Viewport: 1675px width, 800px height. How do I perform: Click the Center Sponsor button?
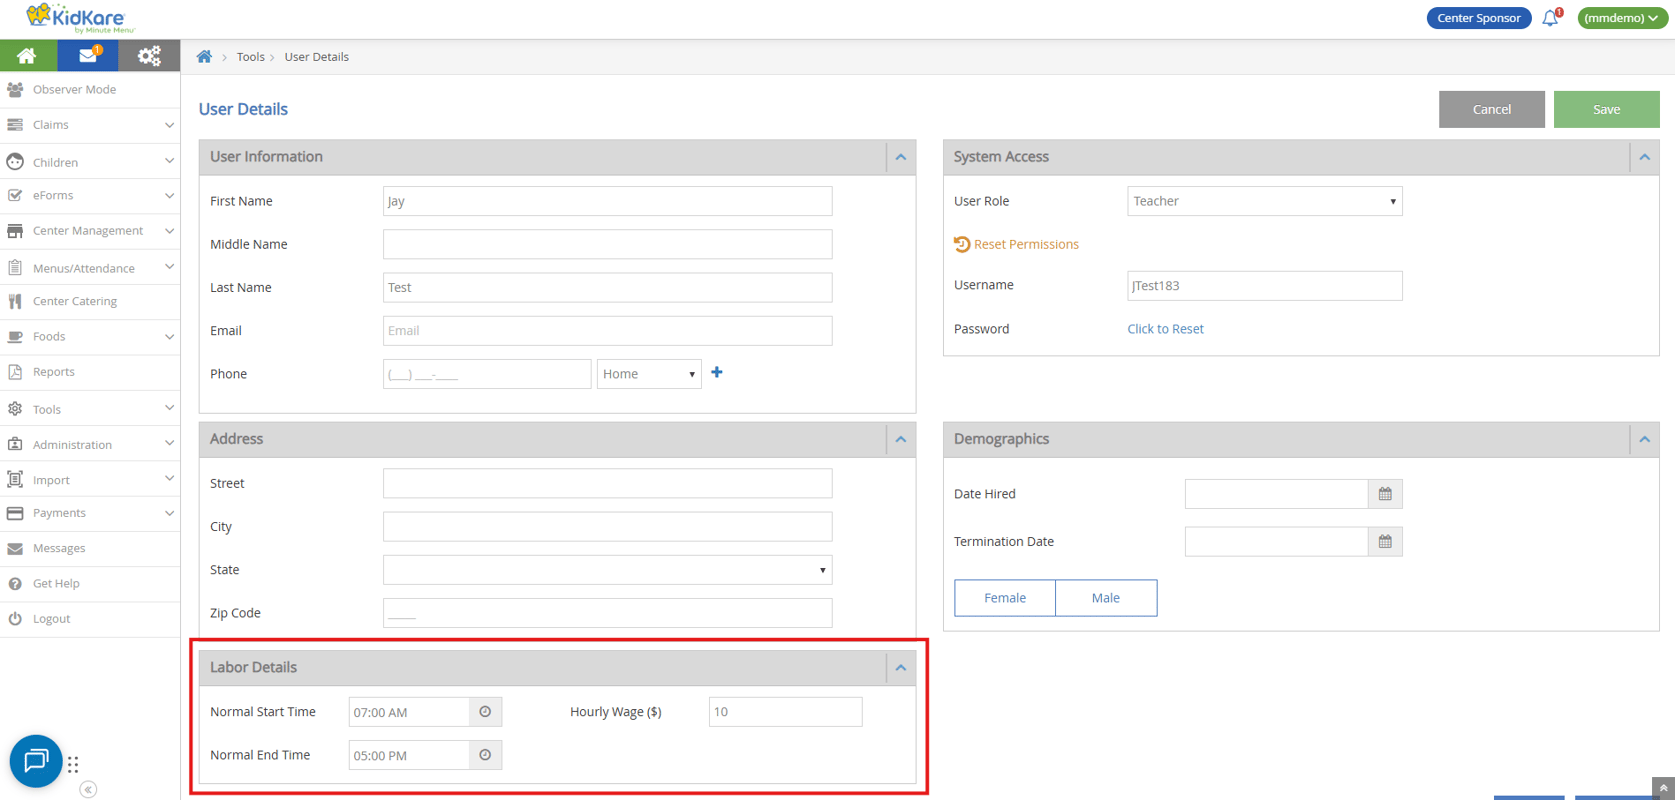pyautogui.click(x=1478, y=18)
